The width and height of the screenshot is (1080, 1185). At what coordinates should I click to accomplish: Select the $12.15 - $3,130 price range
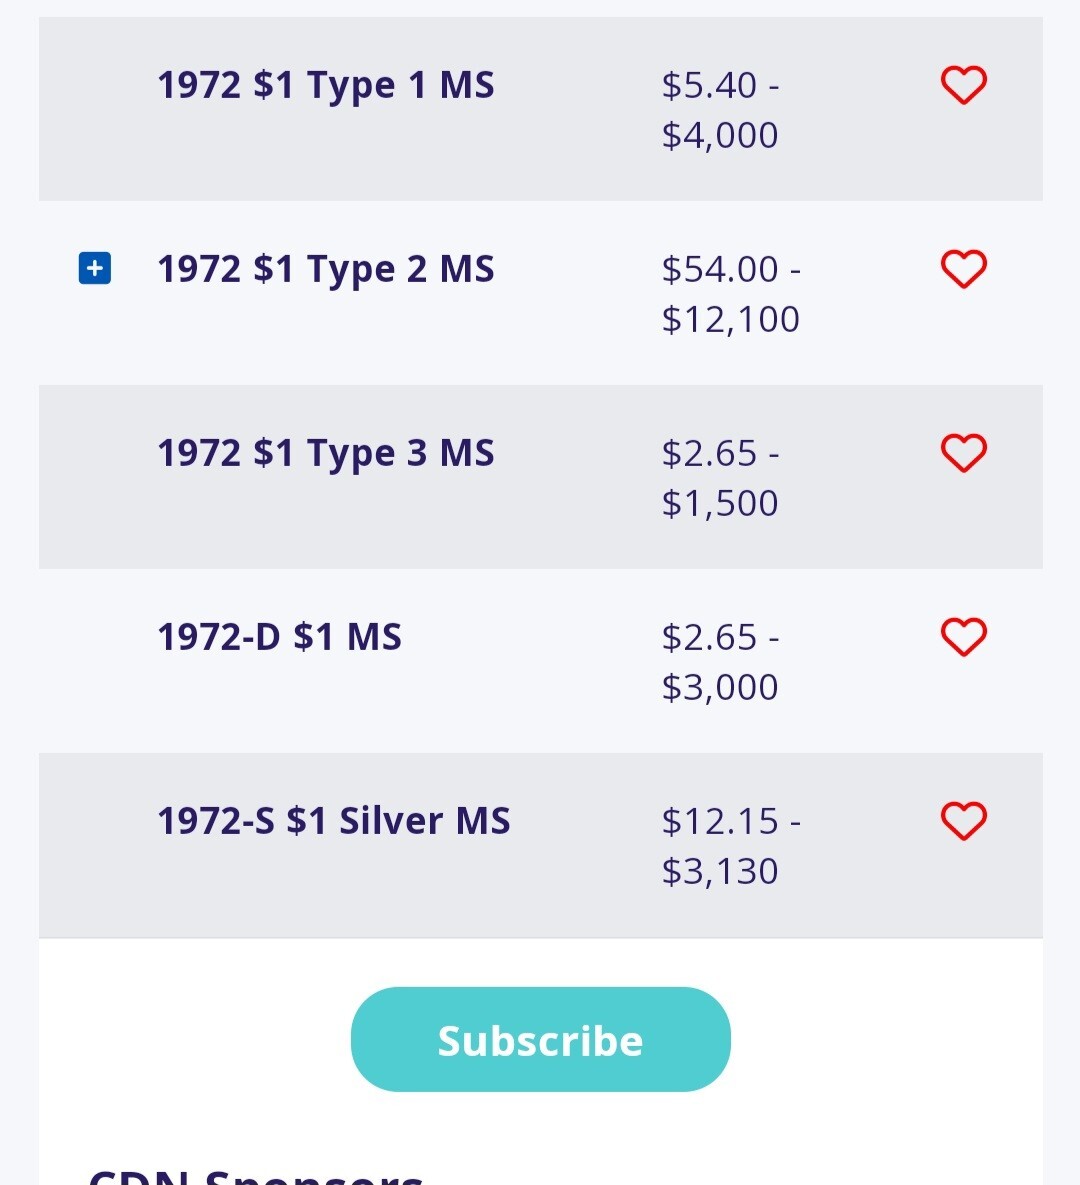coord(731,846)
